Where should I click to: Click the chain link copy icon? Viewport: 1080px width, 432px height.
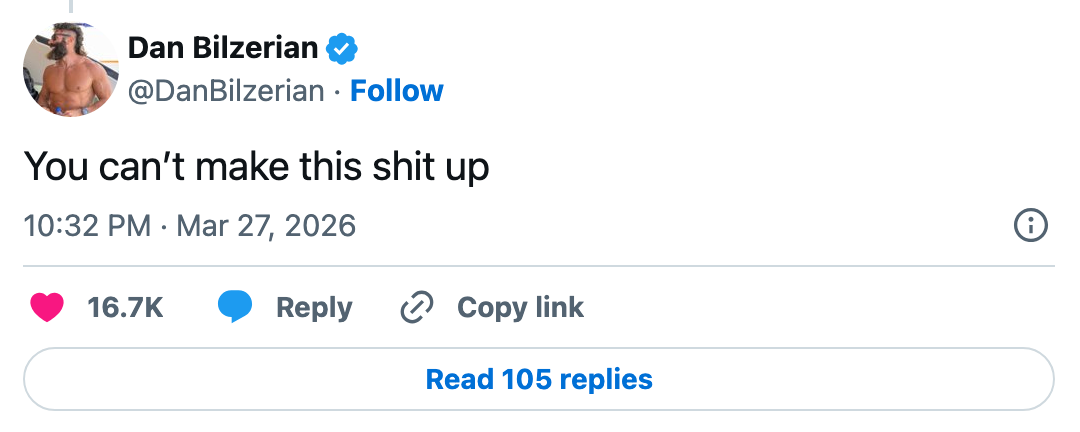pyautogui.click(x=415, y=308)
